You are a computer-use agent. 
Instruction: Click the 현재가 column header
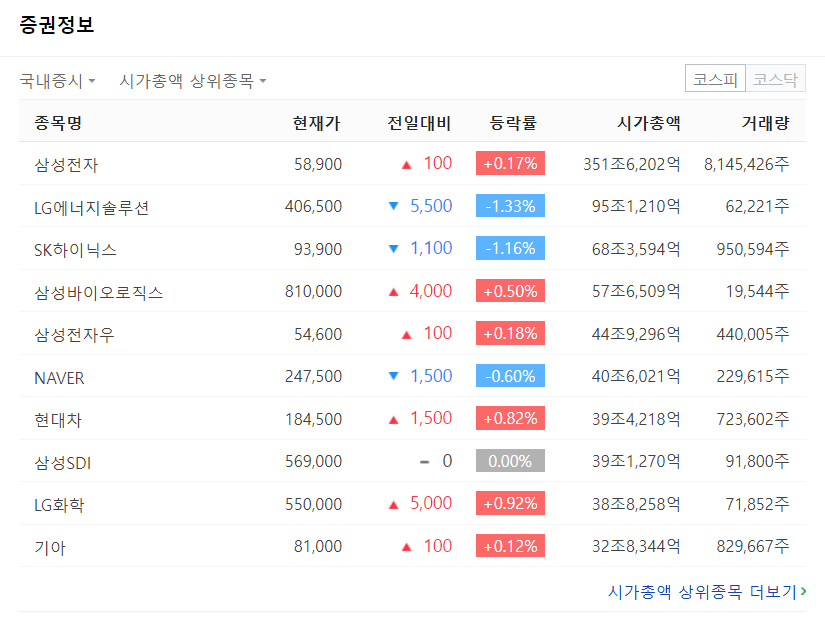coord(317,123)
